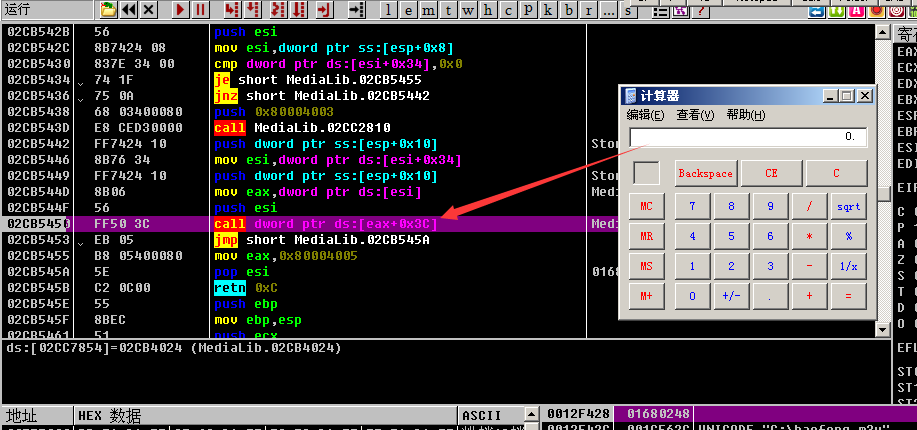The height and width of the screenshot is (430, 917).
Task: Close the debugged program with X icon
Action: [x=149, y=10]
